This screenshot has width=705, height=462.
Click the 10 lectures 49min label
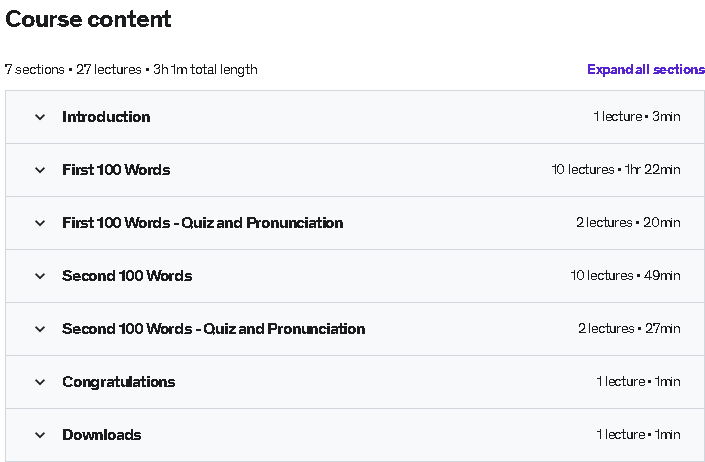(x=625, y=275)
